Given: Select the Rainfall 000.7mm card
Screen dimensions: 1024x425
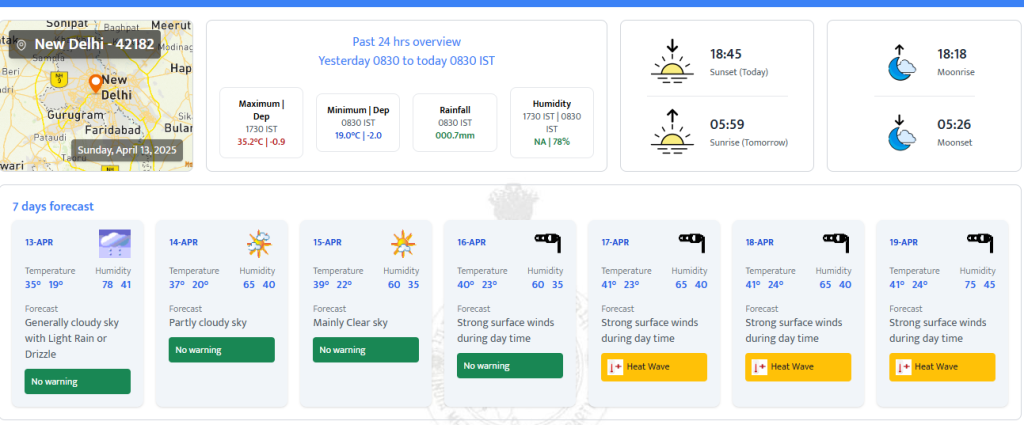Looking at the screenshot, I should point(455,123).
